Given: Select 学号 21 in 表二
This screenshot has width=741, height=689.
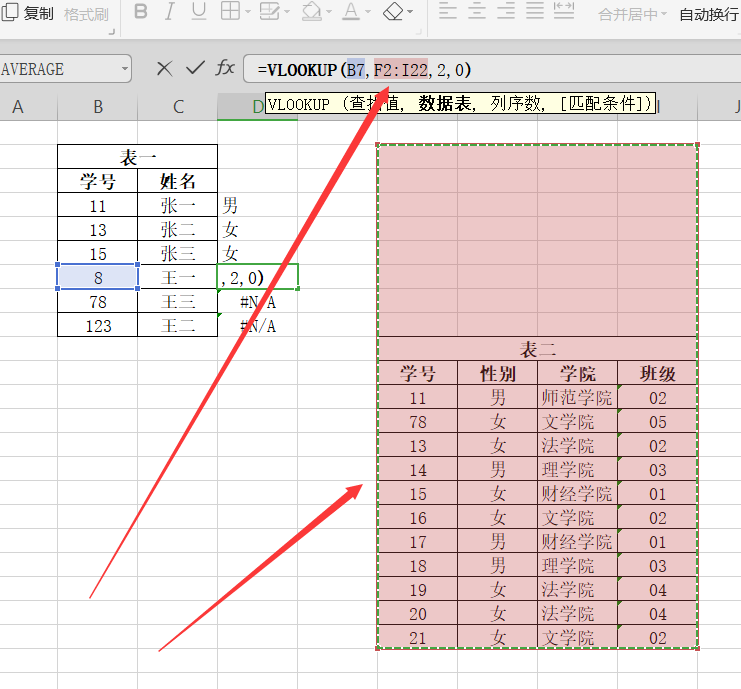Looking at the screenshot, I should click(418, 637).
